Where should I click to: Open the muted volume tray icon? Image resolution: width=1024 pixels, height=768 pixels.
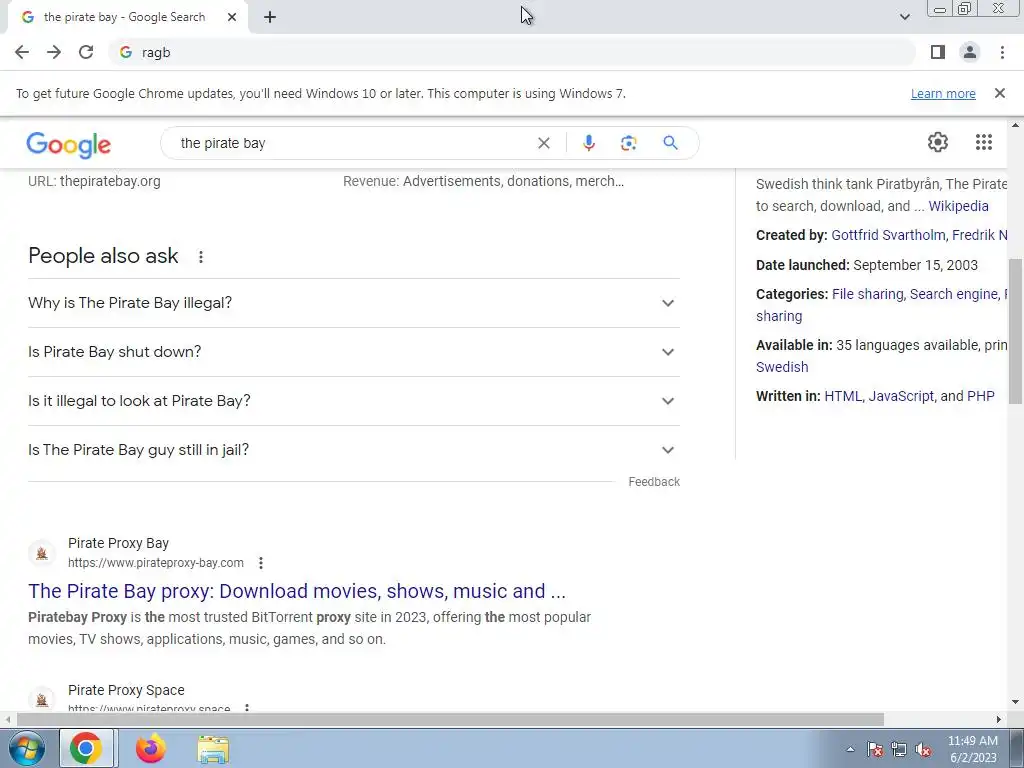pos(923,749)
